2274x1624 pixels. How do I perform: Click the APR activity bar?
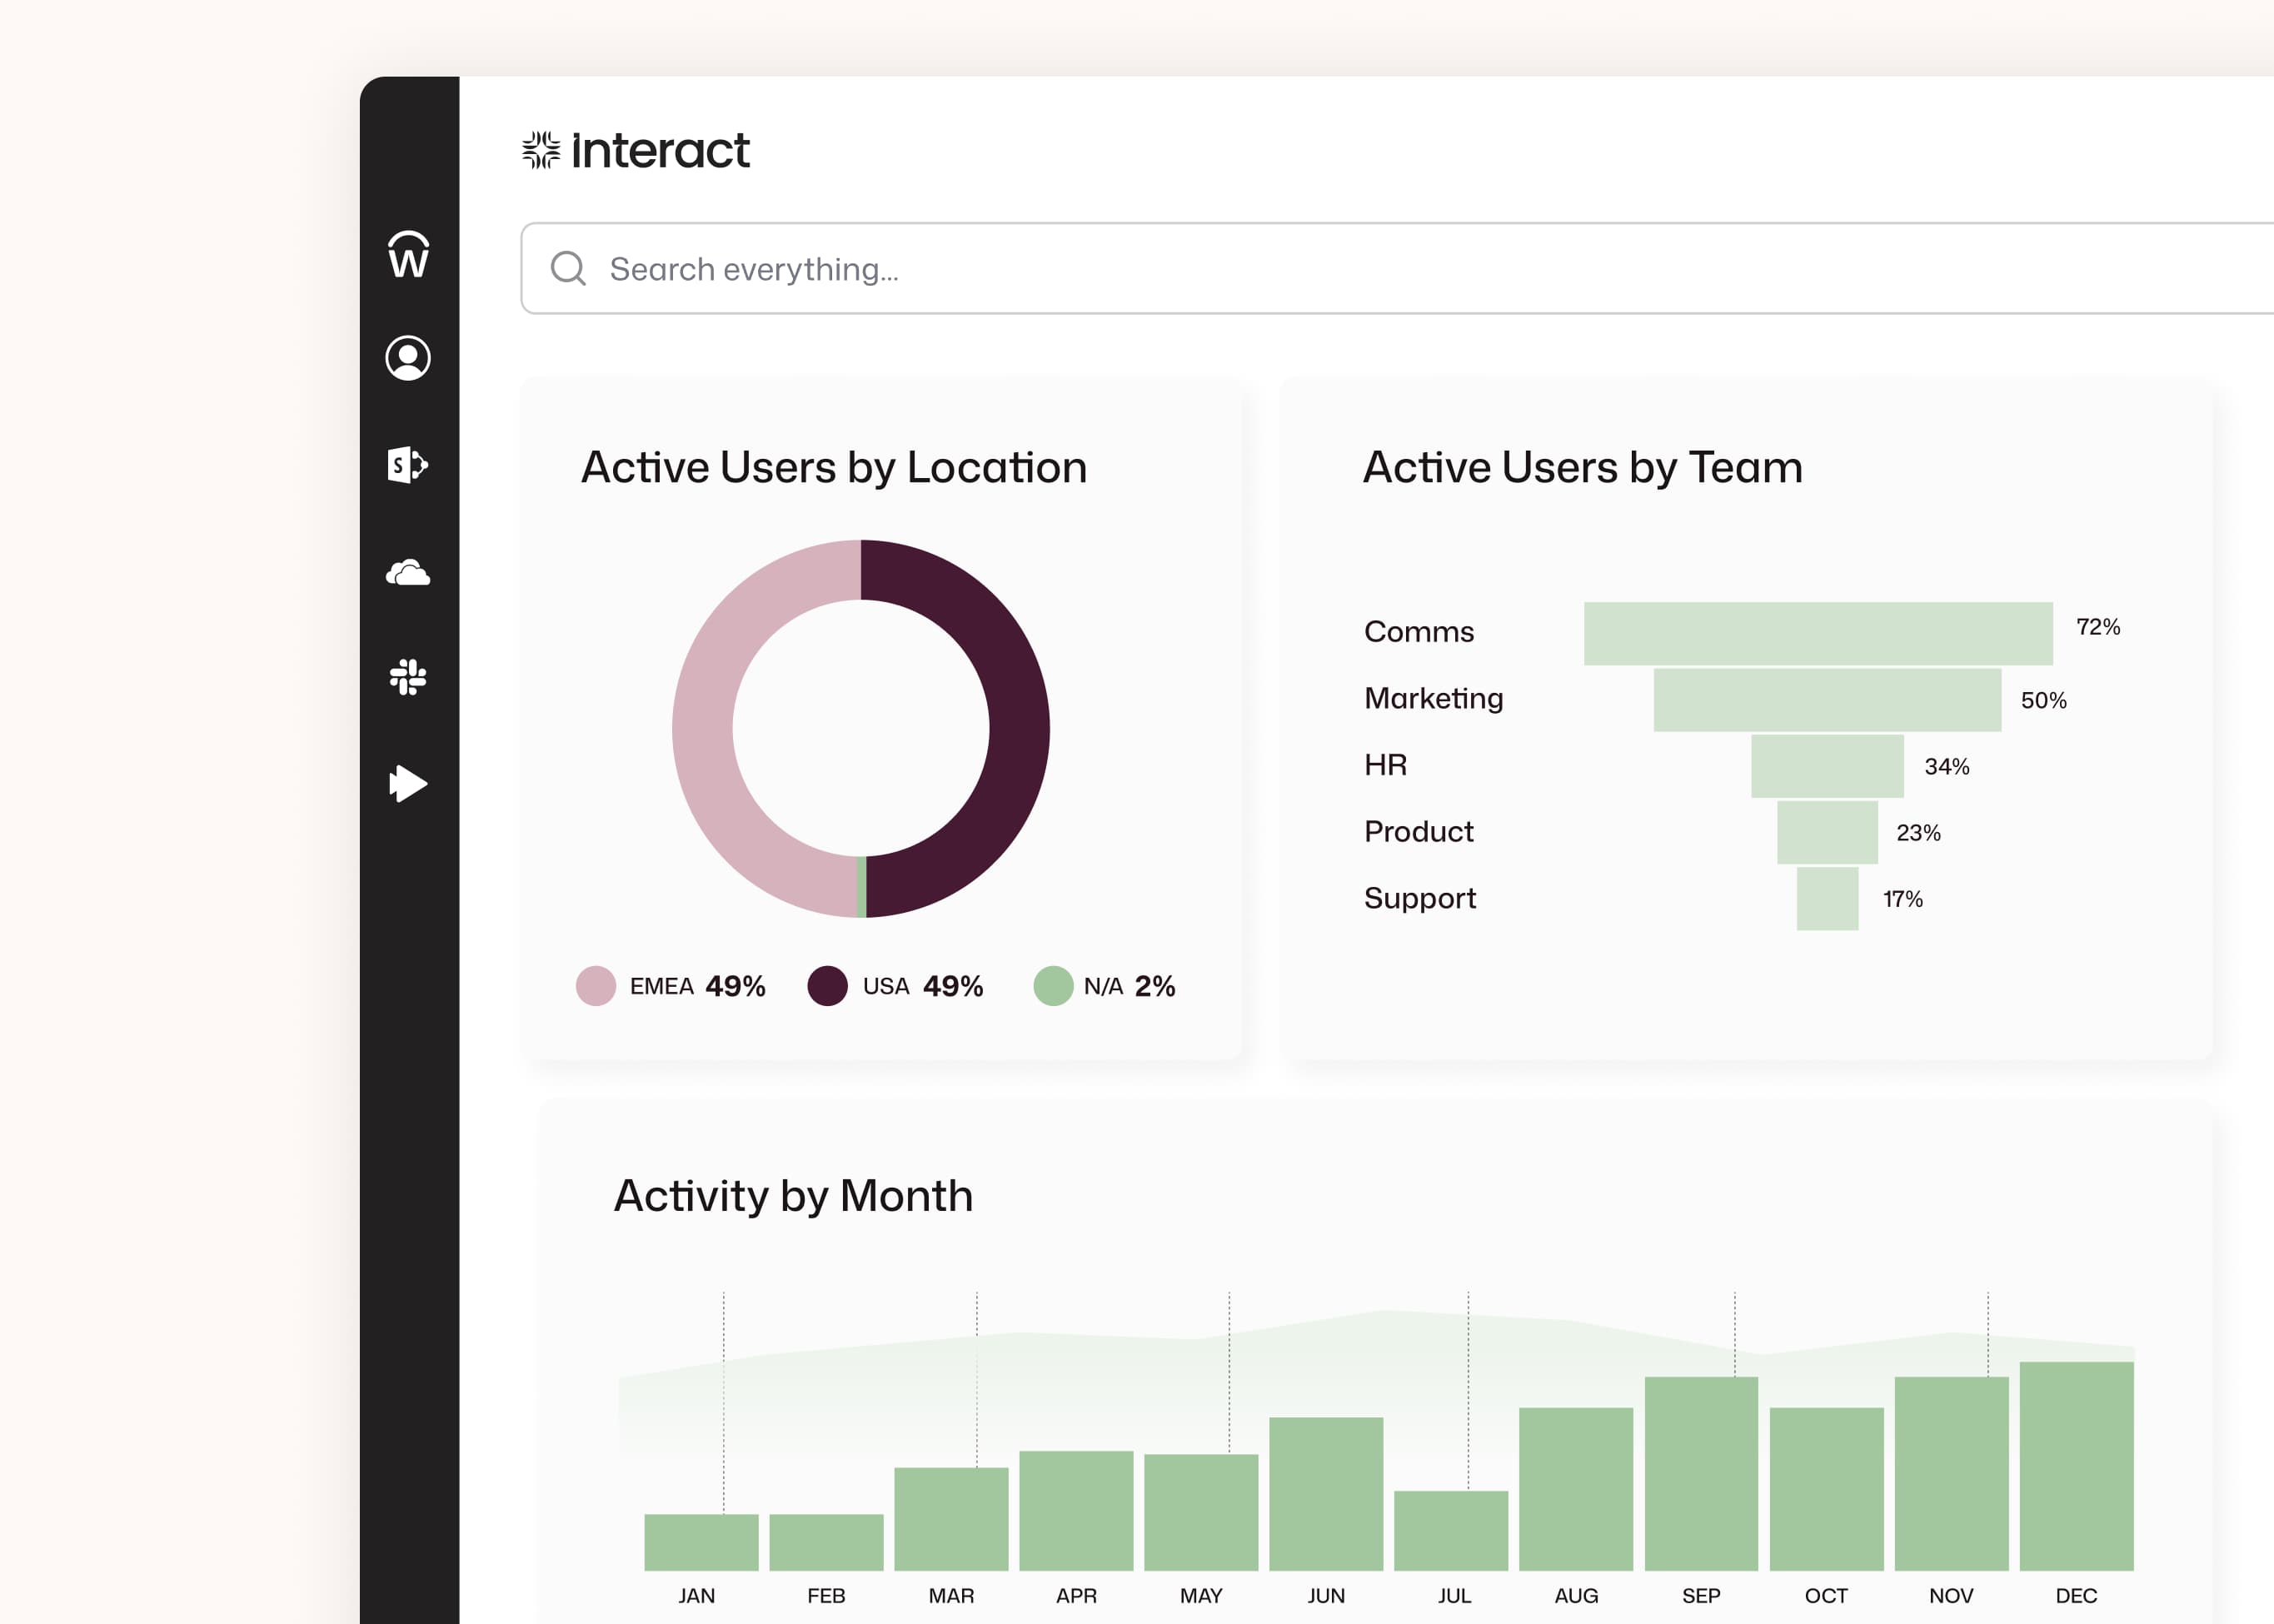1076,1510
